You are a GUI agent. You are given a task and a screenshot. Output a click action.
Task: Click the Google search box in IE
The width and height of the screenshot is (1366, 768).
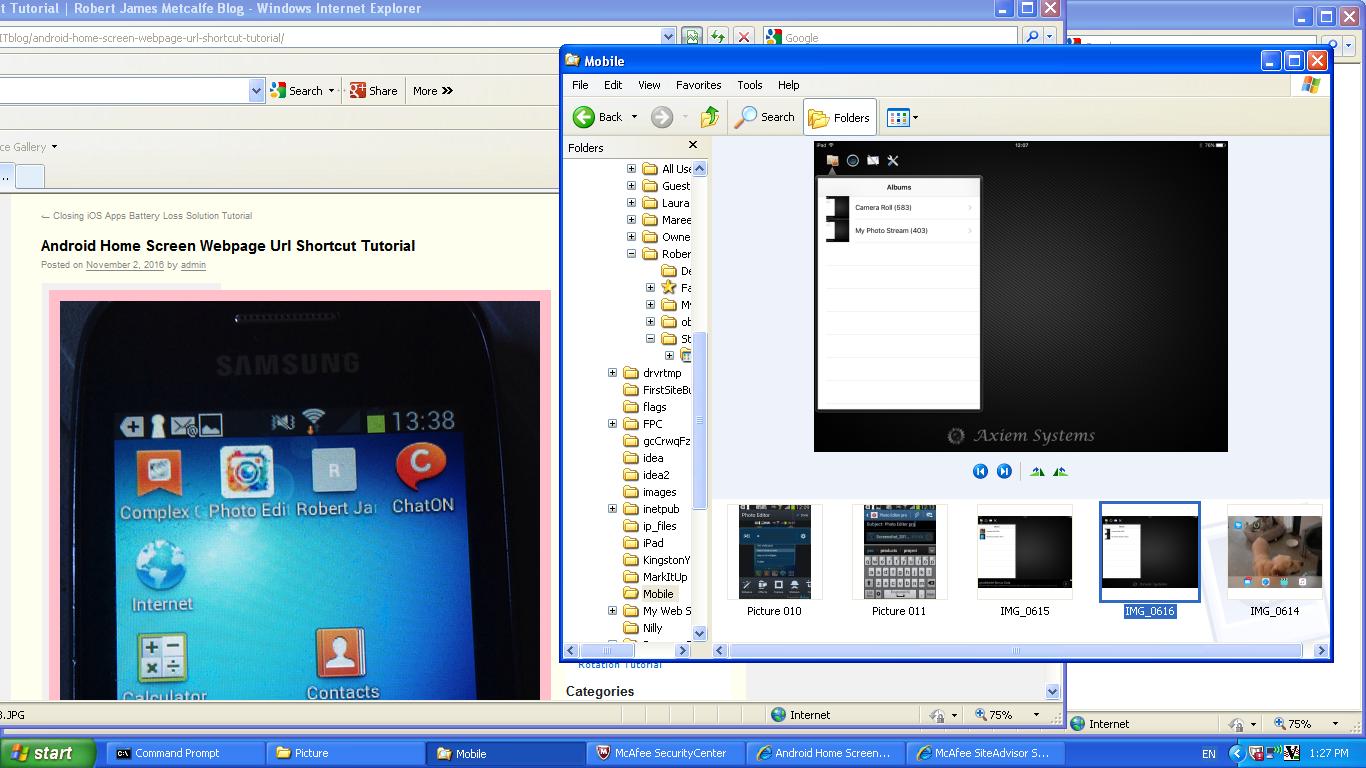pyautogui.click(x=890, y=37)
